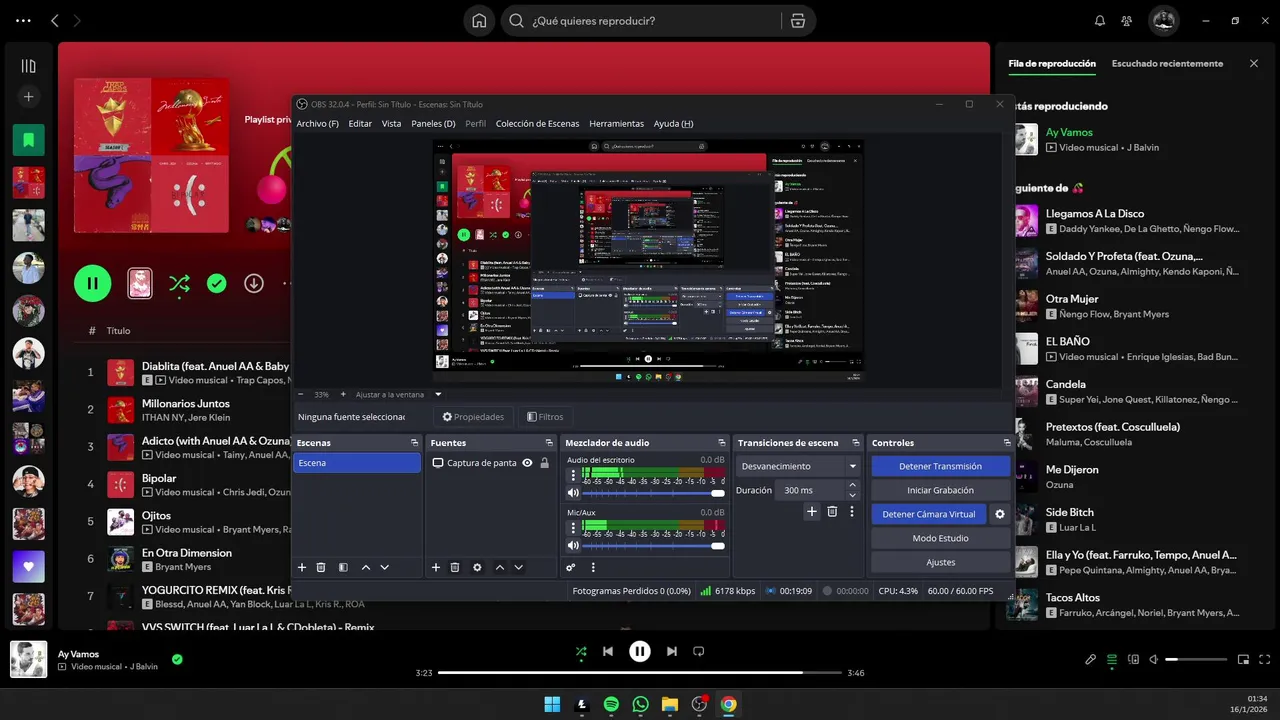Adjust Spotify volume slider
Screen dimensions: 1280x720
1196,659
